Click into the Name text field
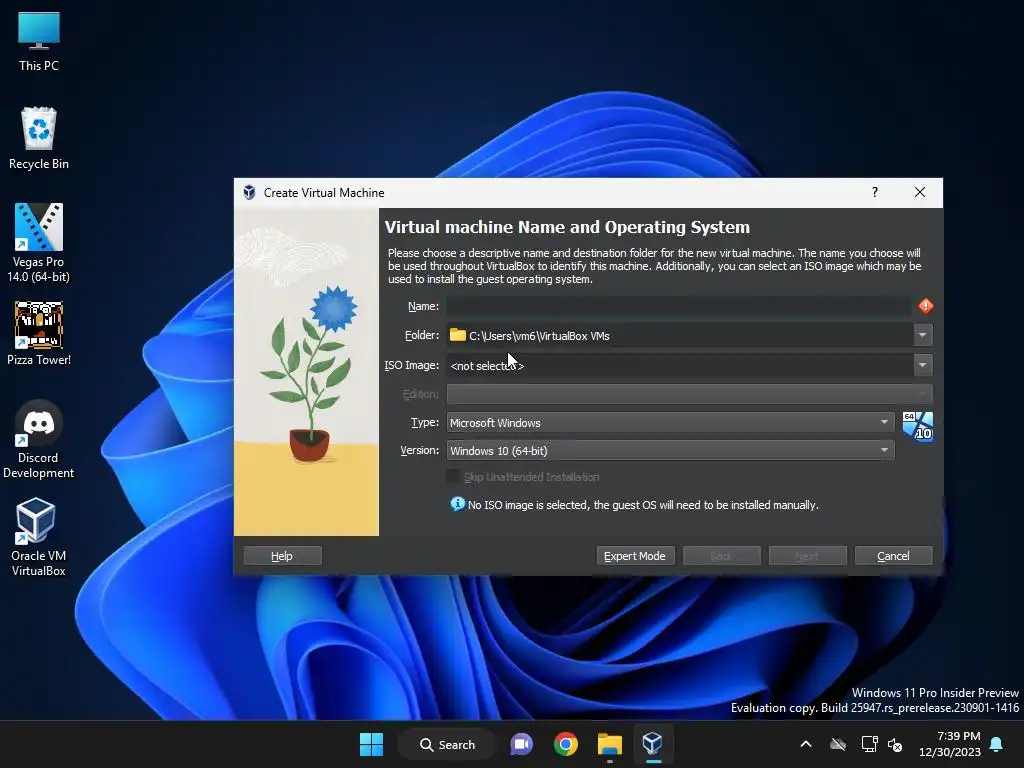The width and height of the screenshot is (1024, 768). [x=679, y=306]
